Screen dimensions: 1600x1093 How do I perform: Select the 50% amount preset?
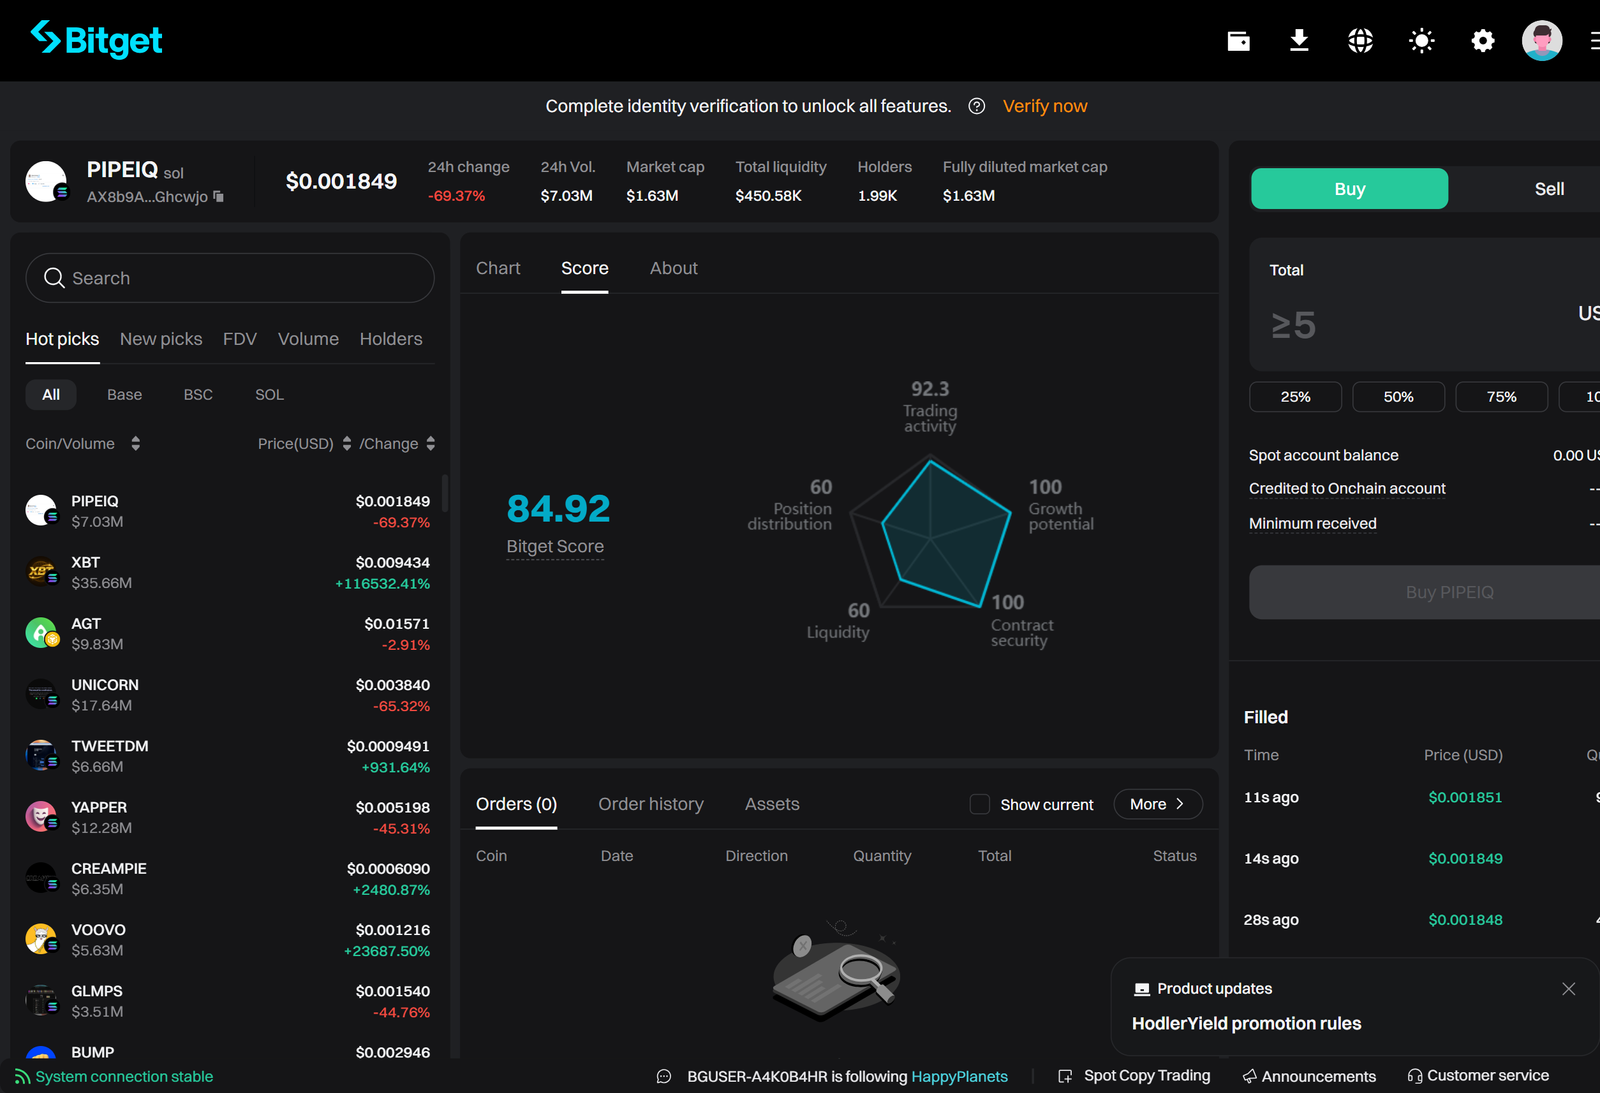pyautogui.click(x=1398, y=396)
